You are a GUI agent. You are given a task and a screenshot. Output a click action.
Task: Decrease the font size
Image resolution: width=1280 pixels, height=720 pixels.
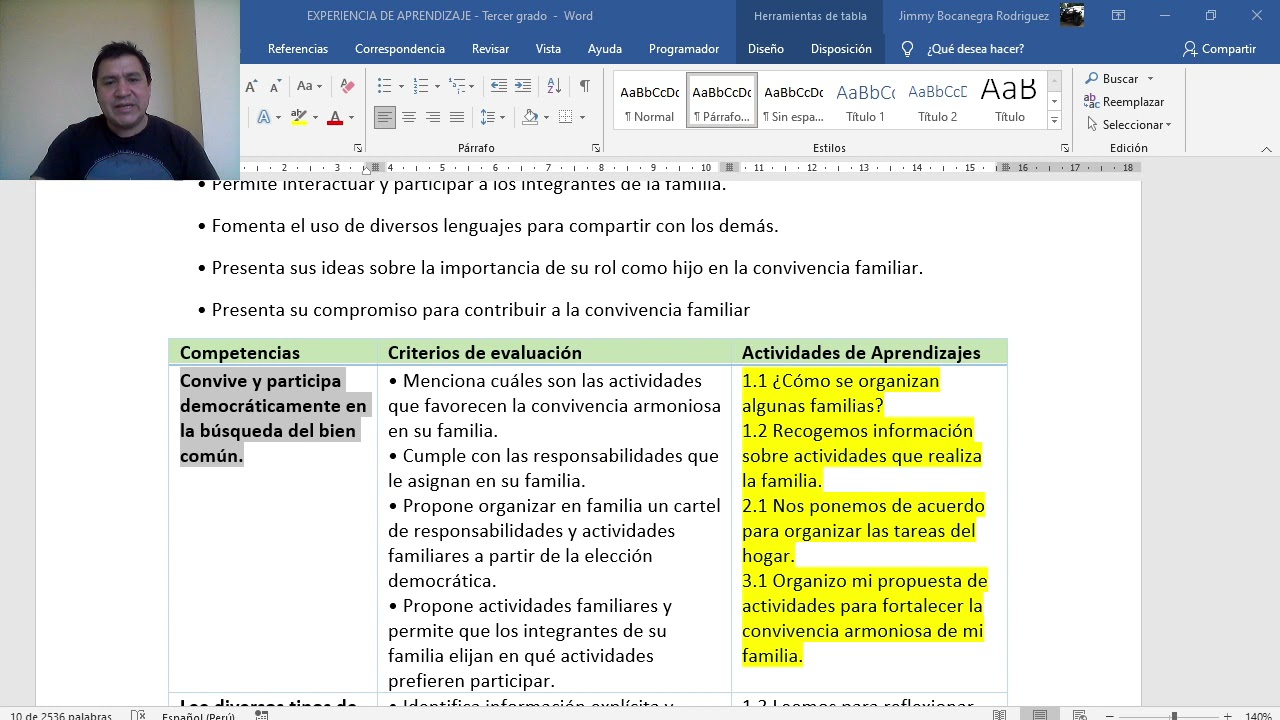click(x=275, y=86)
